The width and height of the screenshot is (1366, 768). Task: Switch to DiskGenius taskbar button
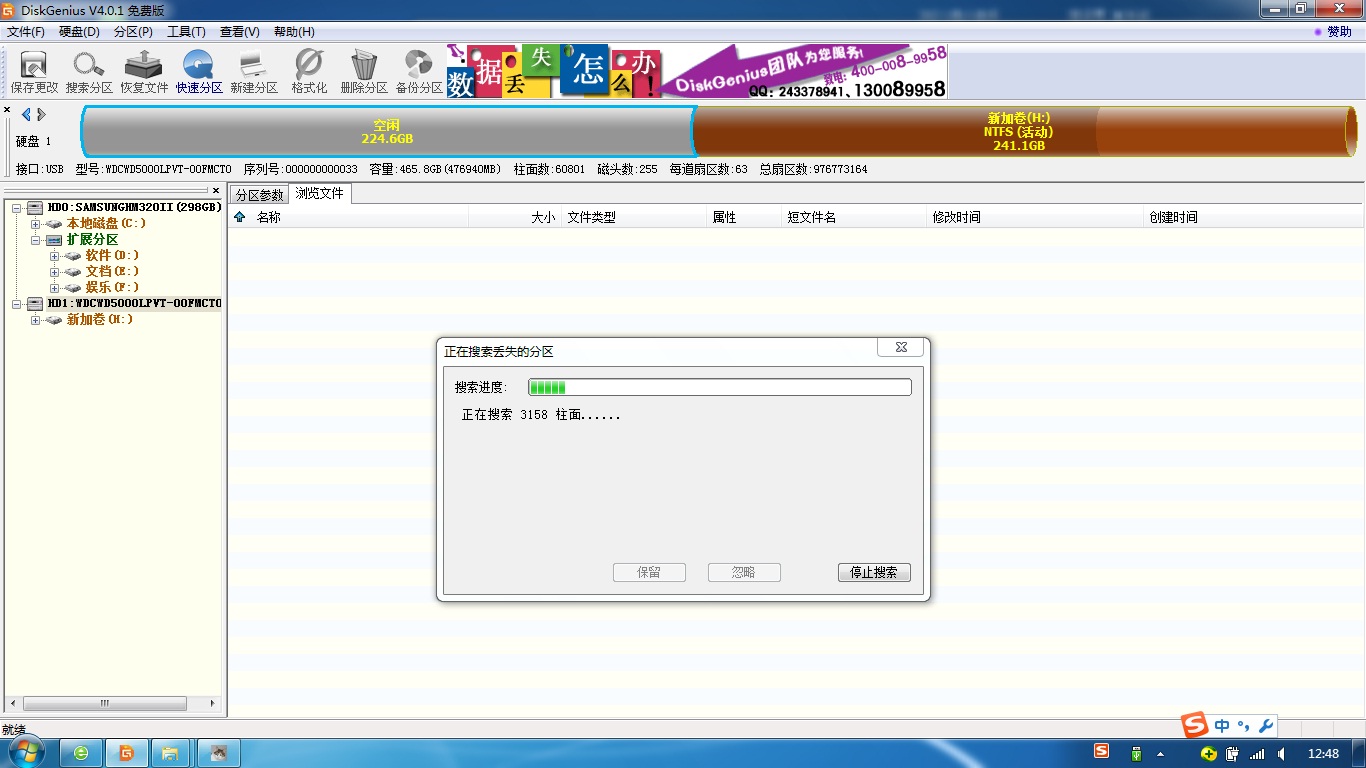pos(127,753)
